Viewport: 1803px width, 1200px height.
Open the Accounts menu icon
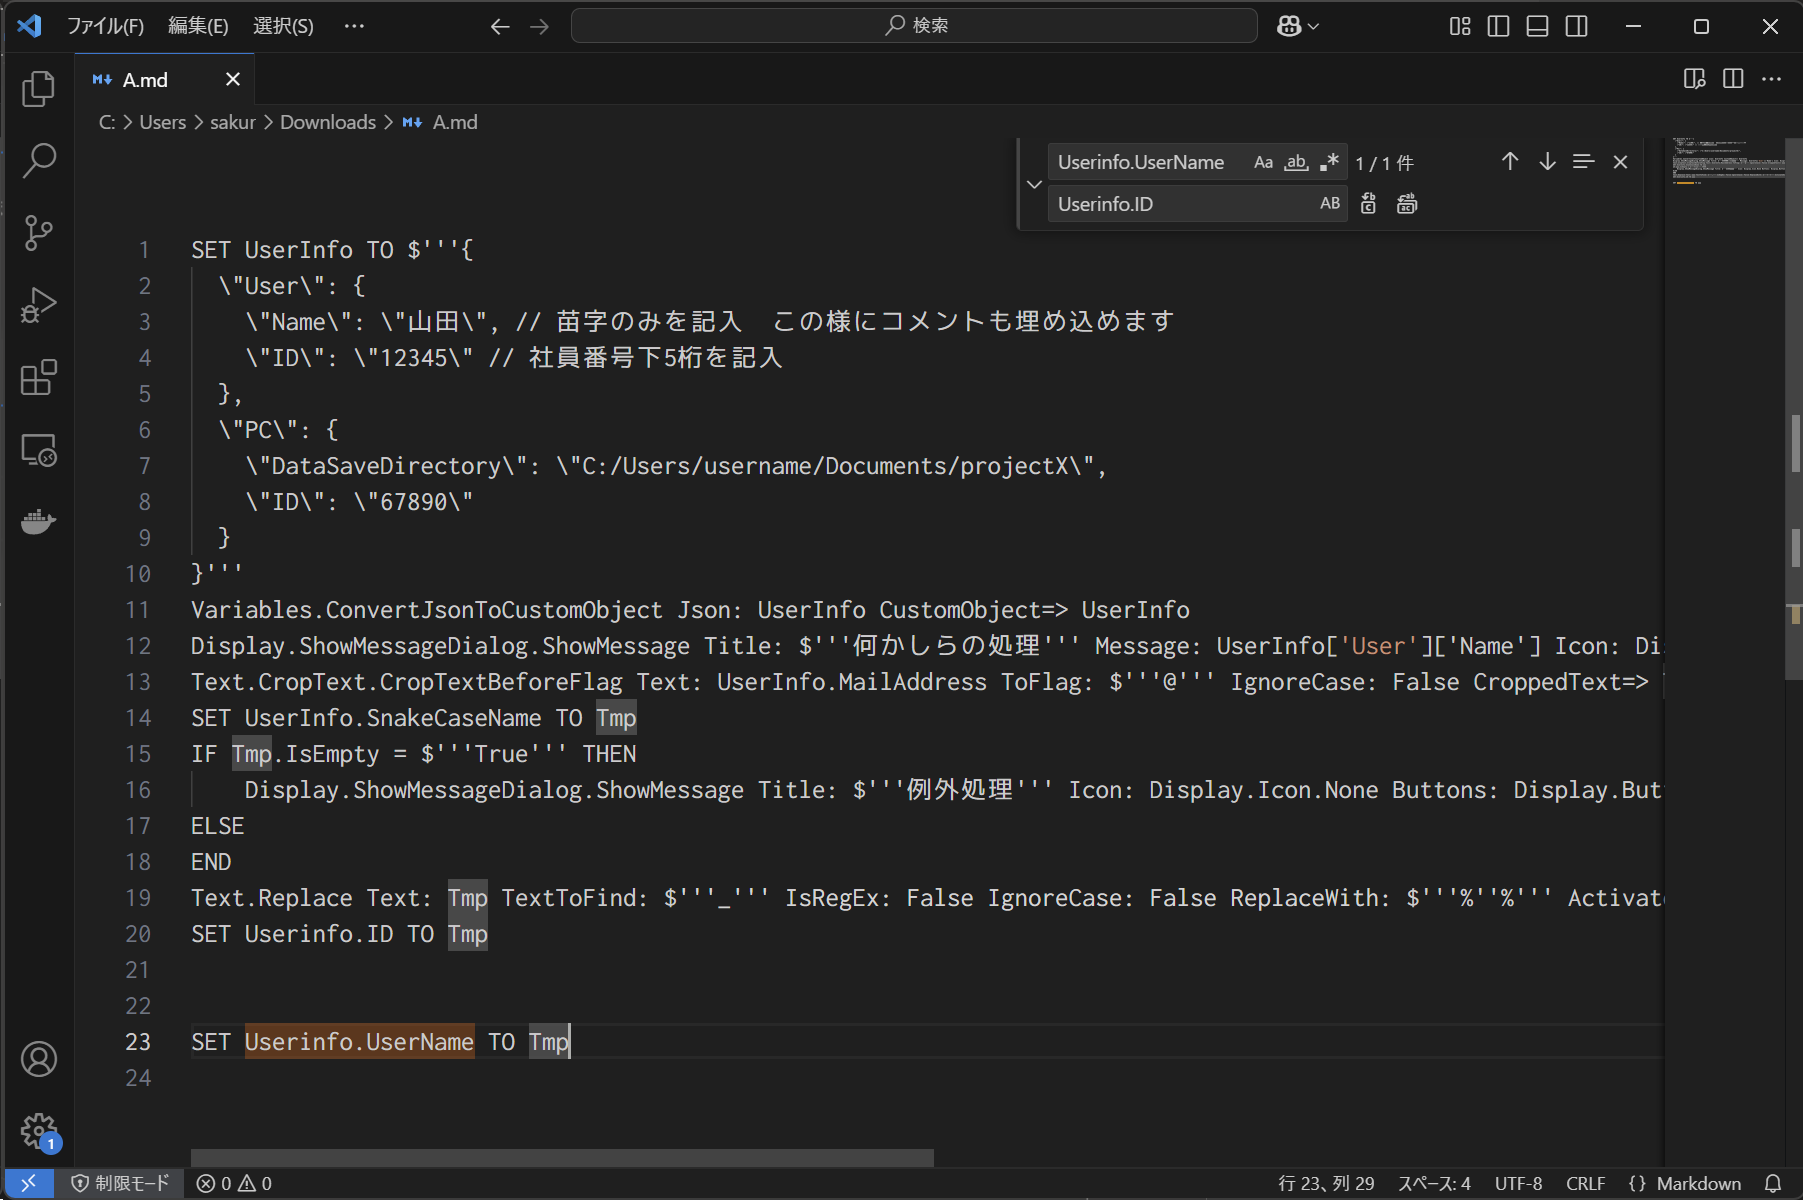click(x=38, y=1059)
